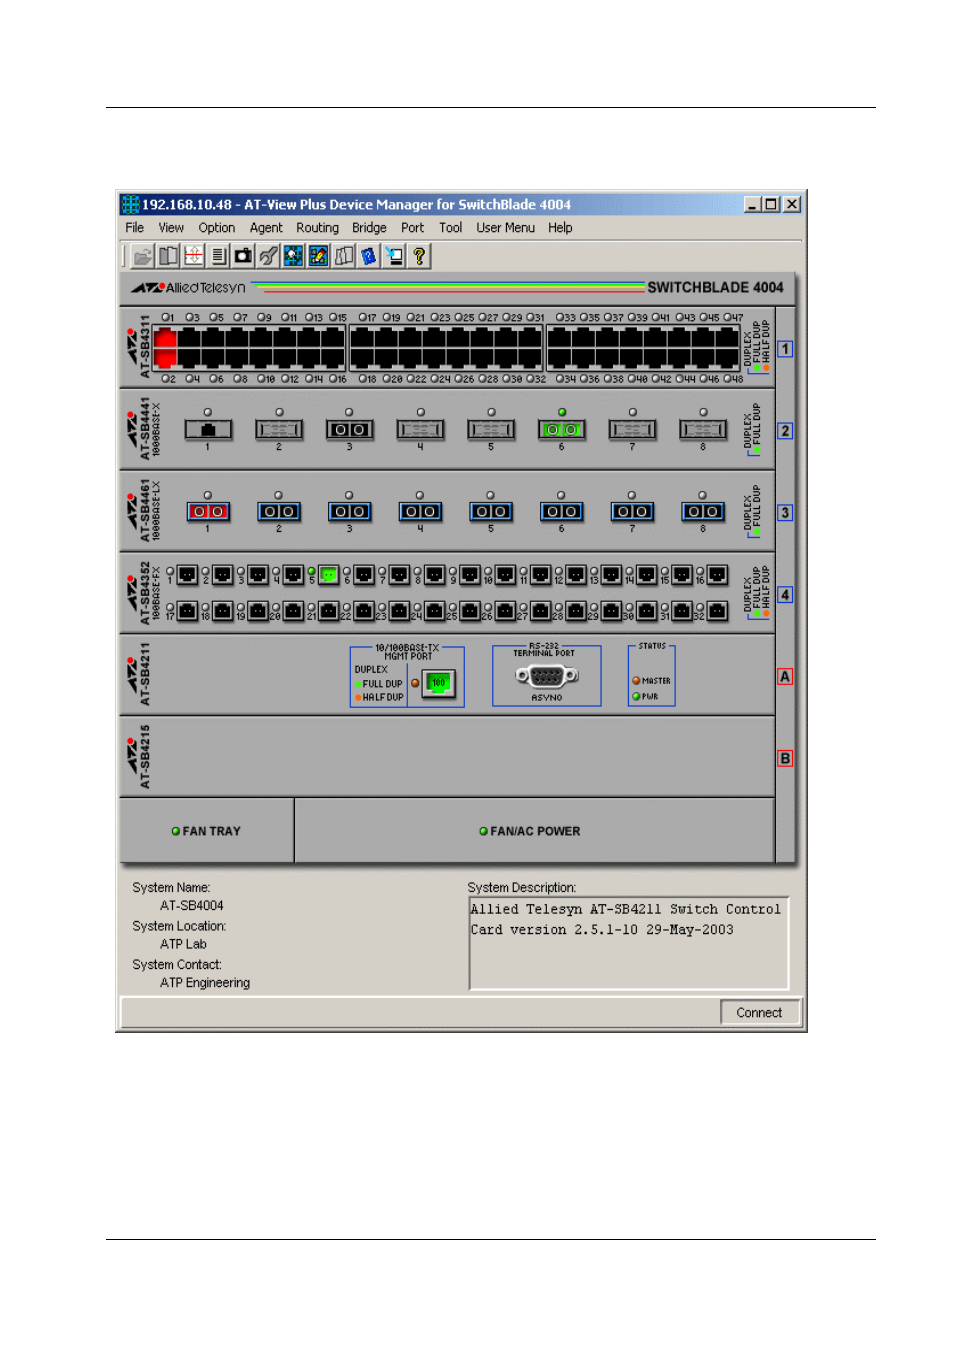Image resolution: width=954 pixels, height=1350 pixels.
Task: Select port 17 on the AT-SB4352 card
Action: click(187, 610)
